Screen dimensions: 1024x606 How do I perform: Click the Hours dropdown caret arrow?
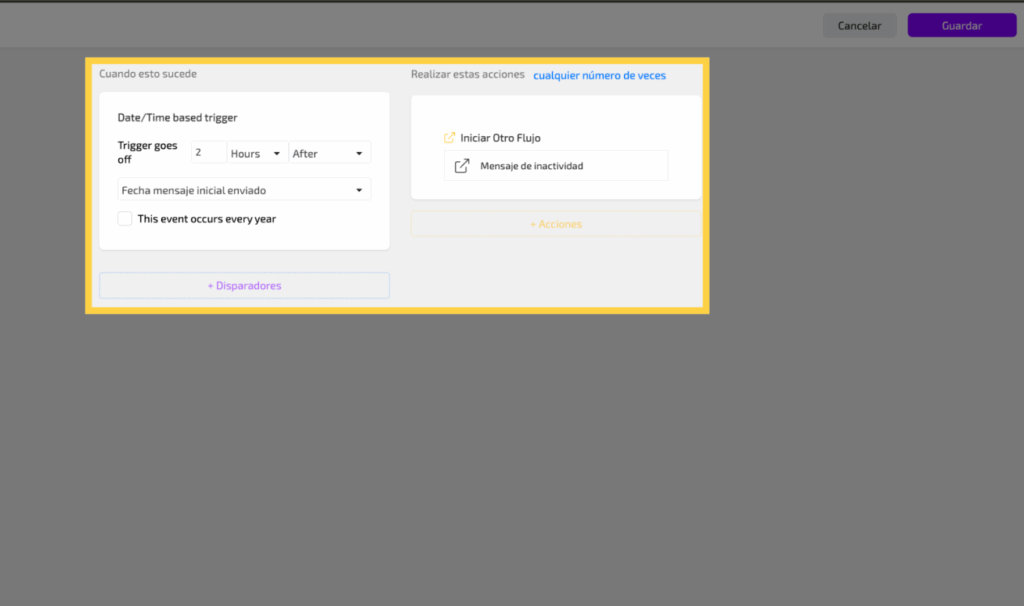coord(277,154)
